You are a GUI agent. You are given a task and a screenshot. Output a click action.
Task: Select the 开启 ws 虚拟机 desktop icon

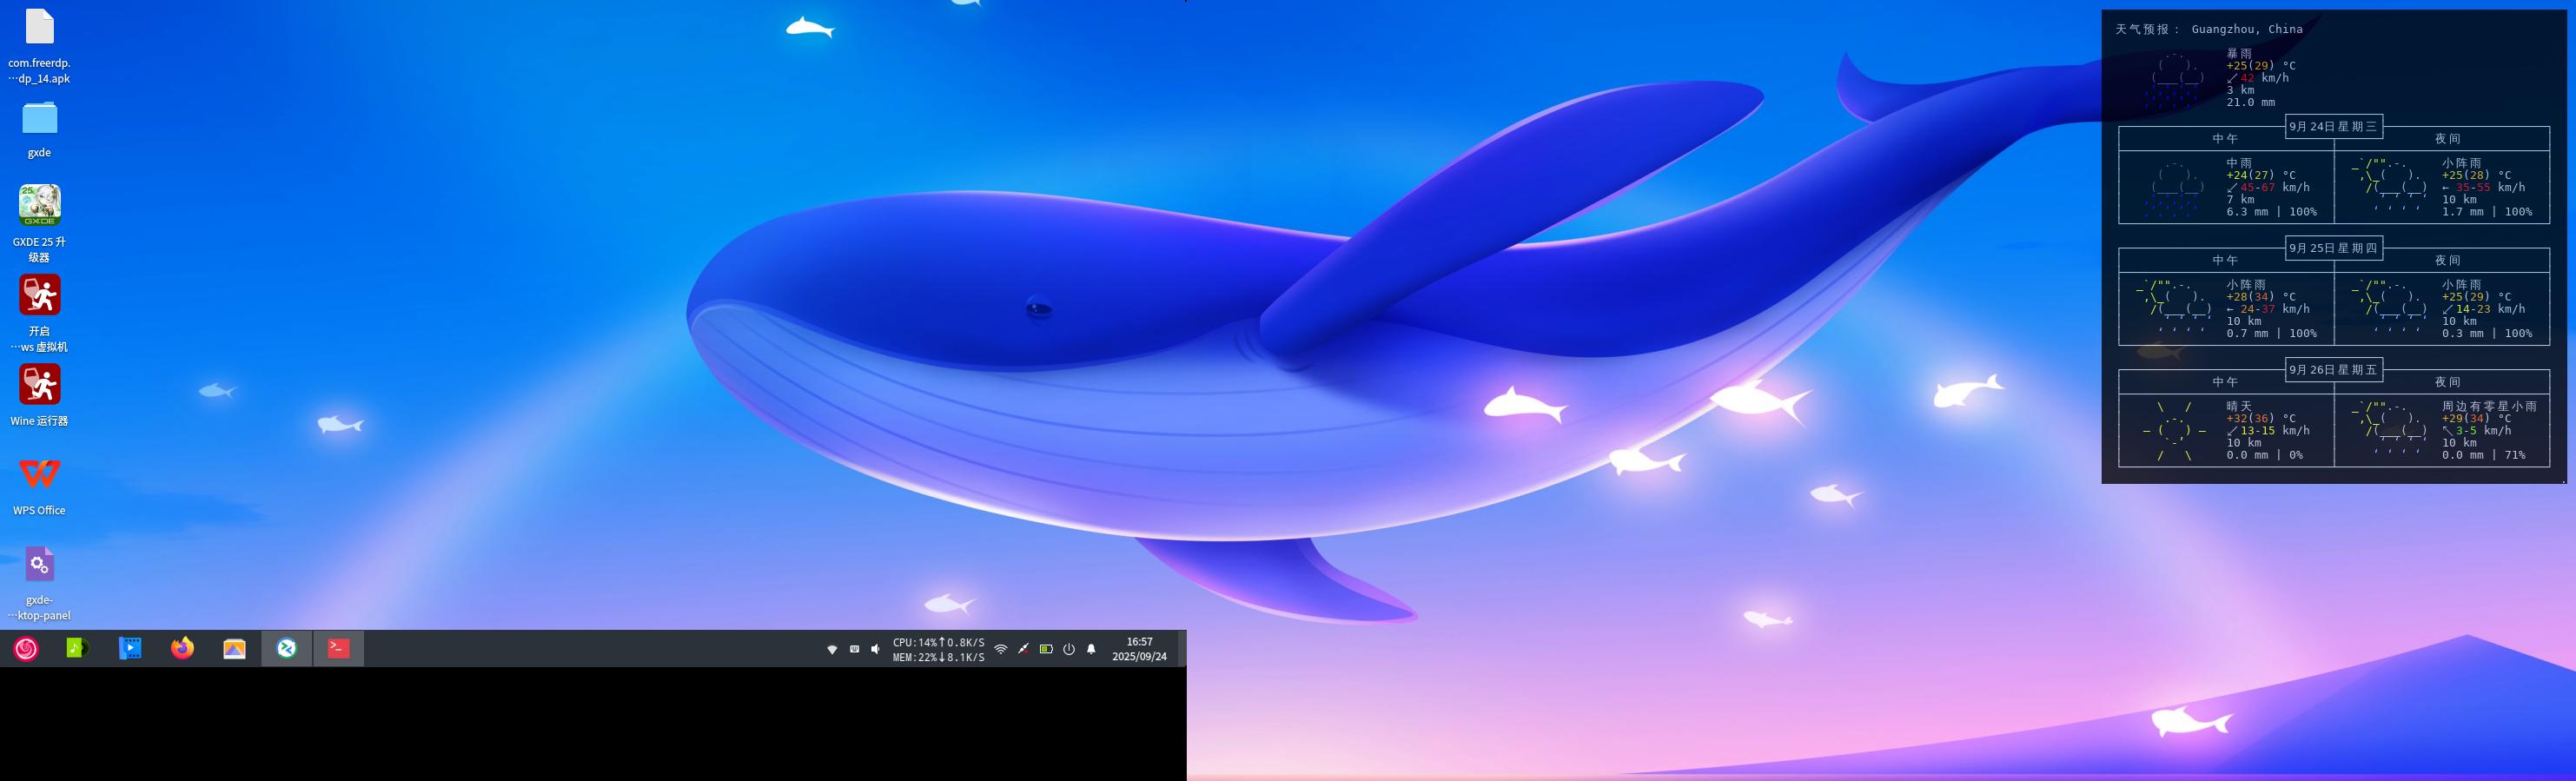[x=39, y=313]
